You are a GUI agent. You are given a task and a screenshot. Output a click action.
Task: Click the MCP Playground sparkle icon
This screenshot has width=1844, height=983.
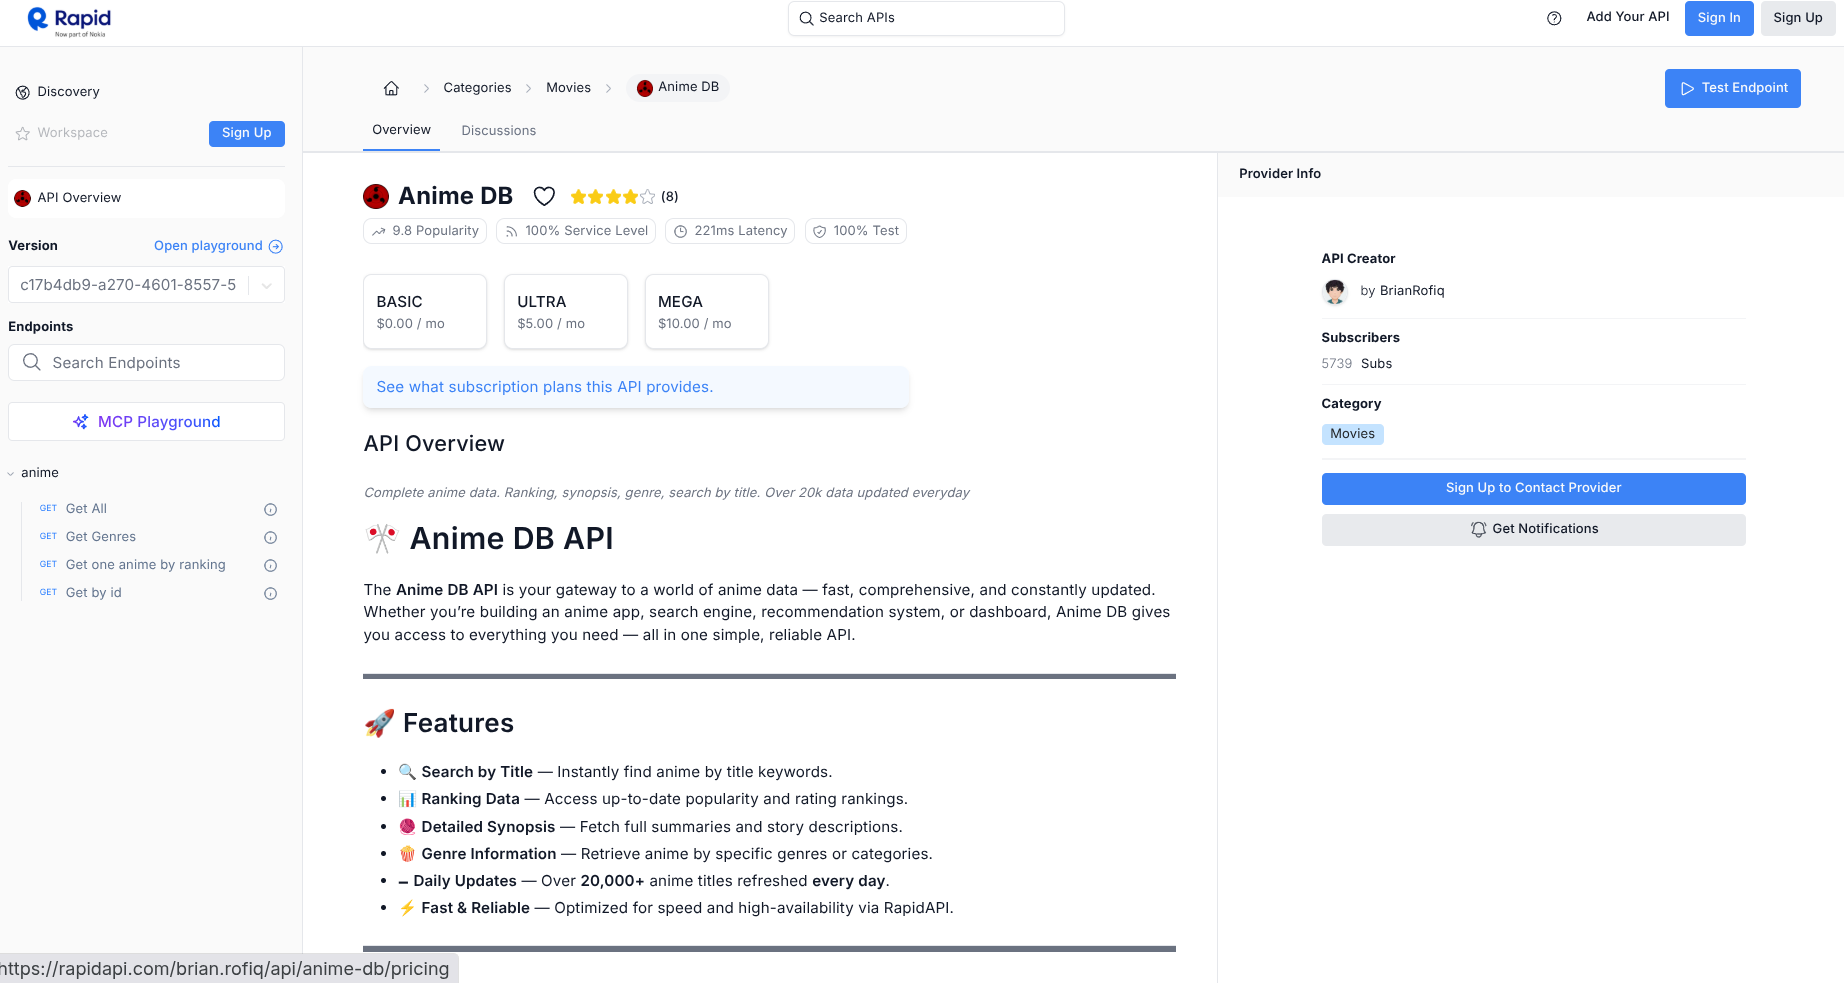[81, 422]
